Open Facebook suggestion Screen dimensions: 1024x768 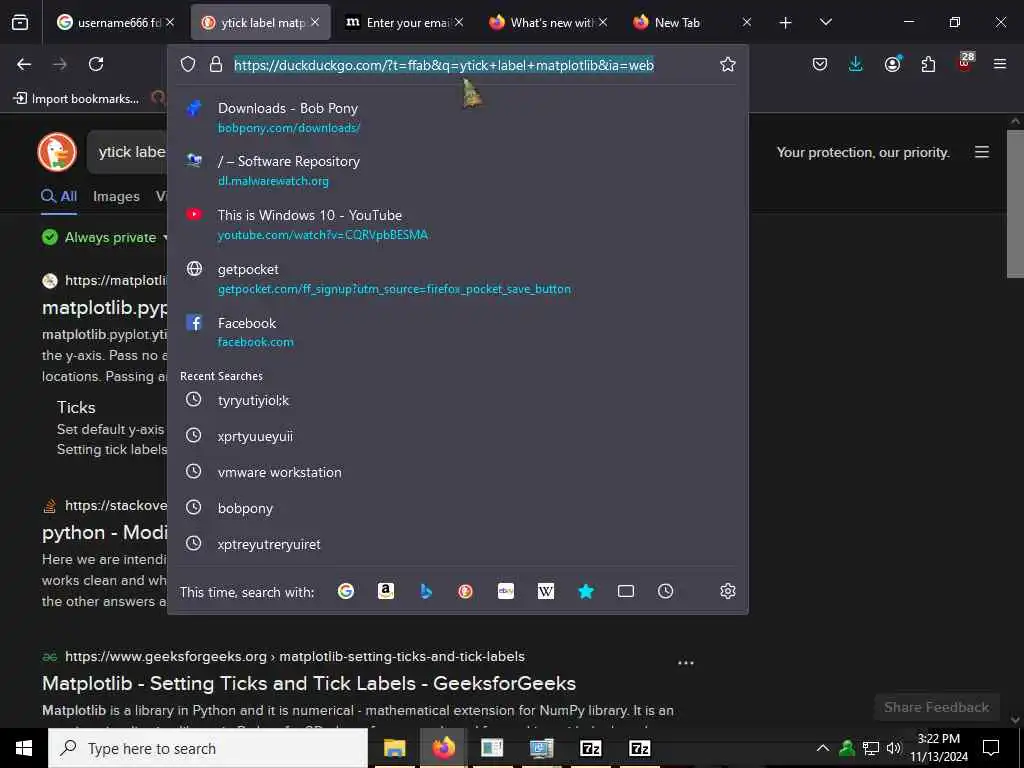457,332
